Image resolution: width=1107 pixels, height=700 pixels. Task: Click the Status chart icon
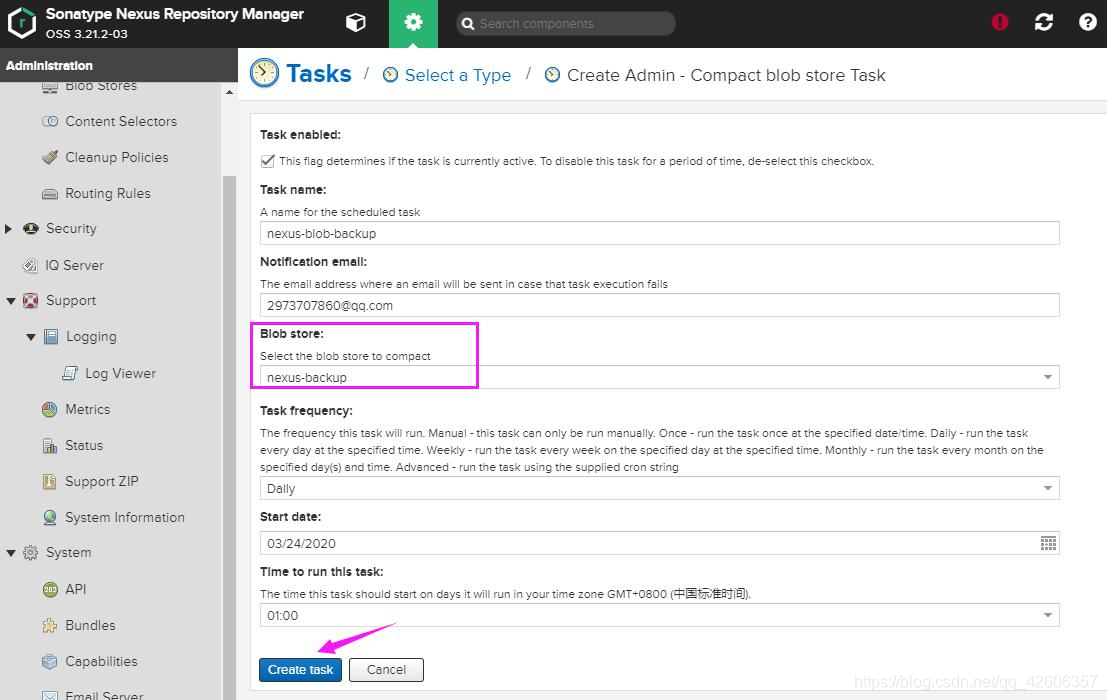[50, 445]
